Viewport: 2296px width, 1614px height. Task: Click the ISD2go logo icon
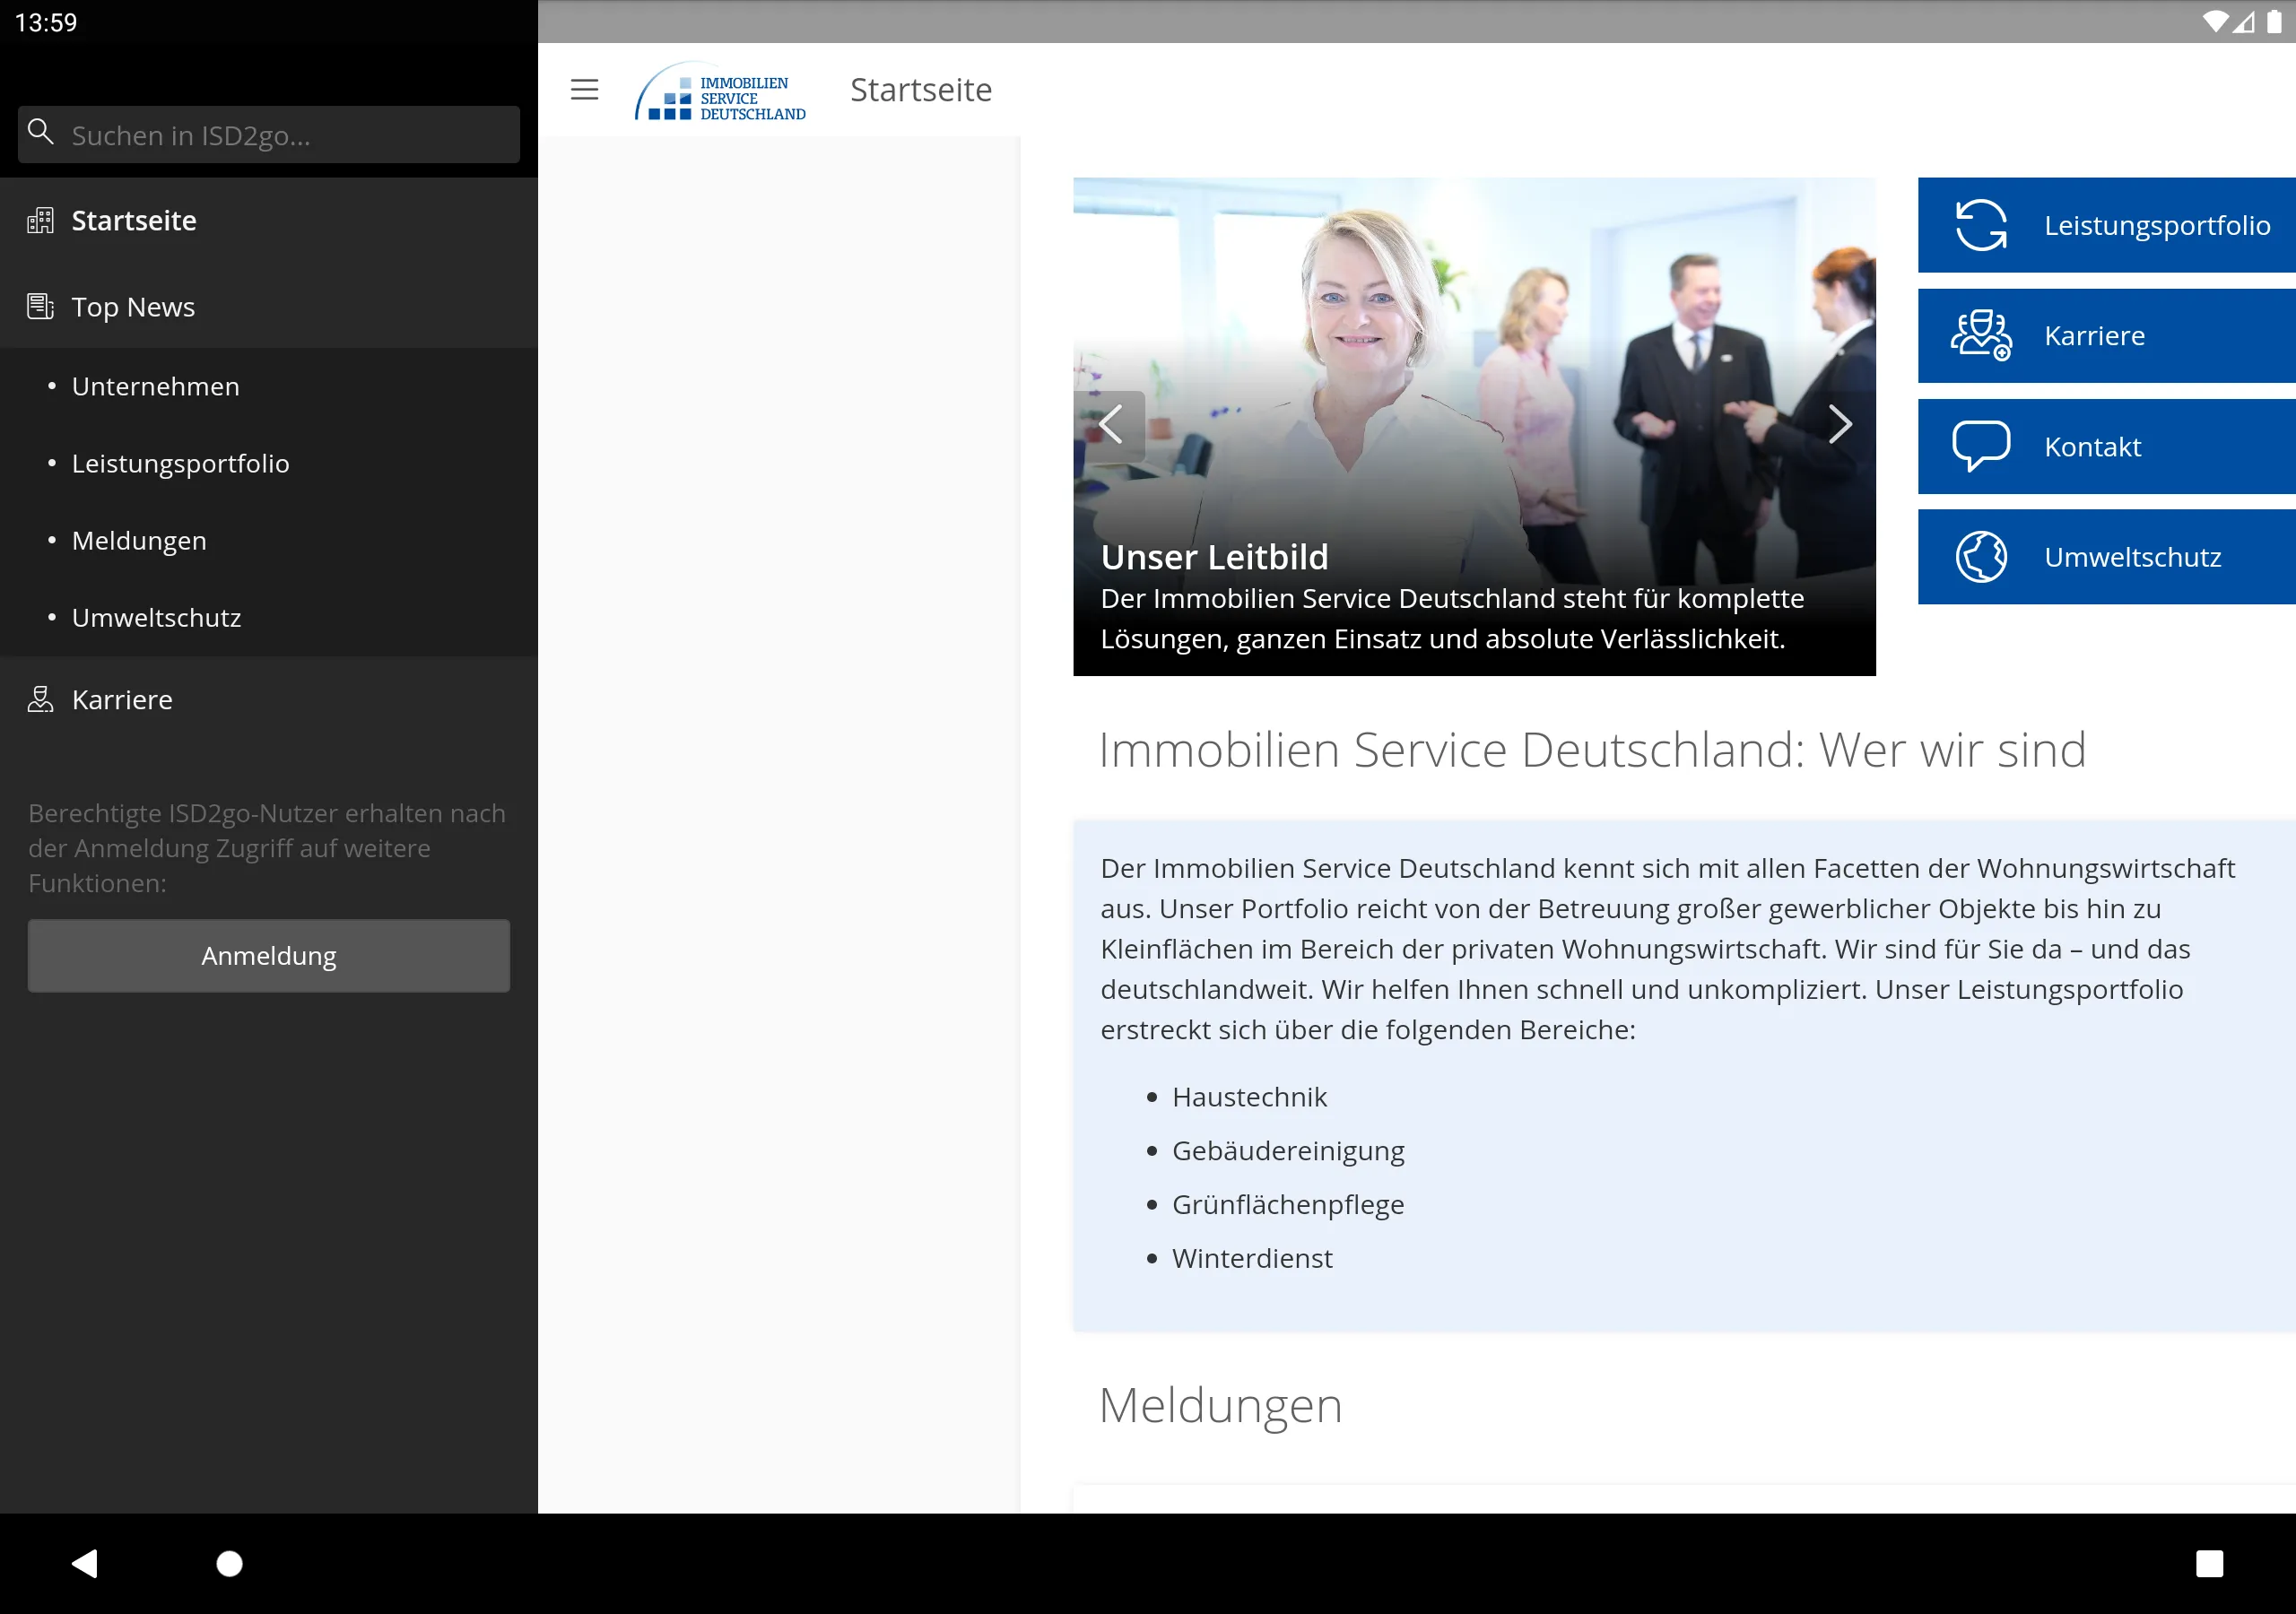[722, 89]
